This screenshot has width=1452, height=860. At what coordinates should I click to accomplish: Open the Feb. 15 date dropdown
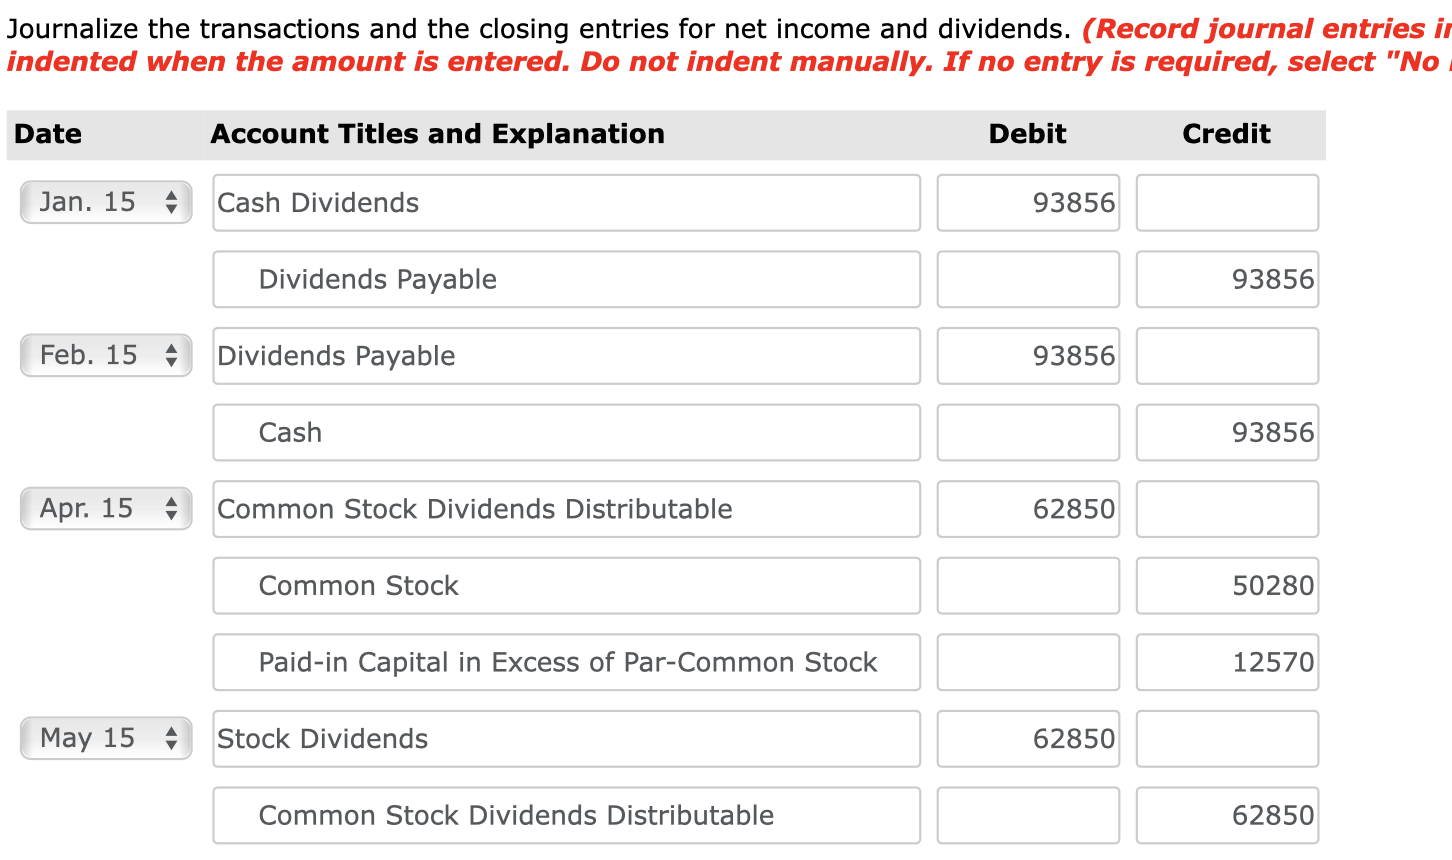click(105, 355)
